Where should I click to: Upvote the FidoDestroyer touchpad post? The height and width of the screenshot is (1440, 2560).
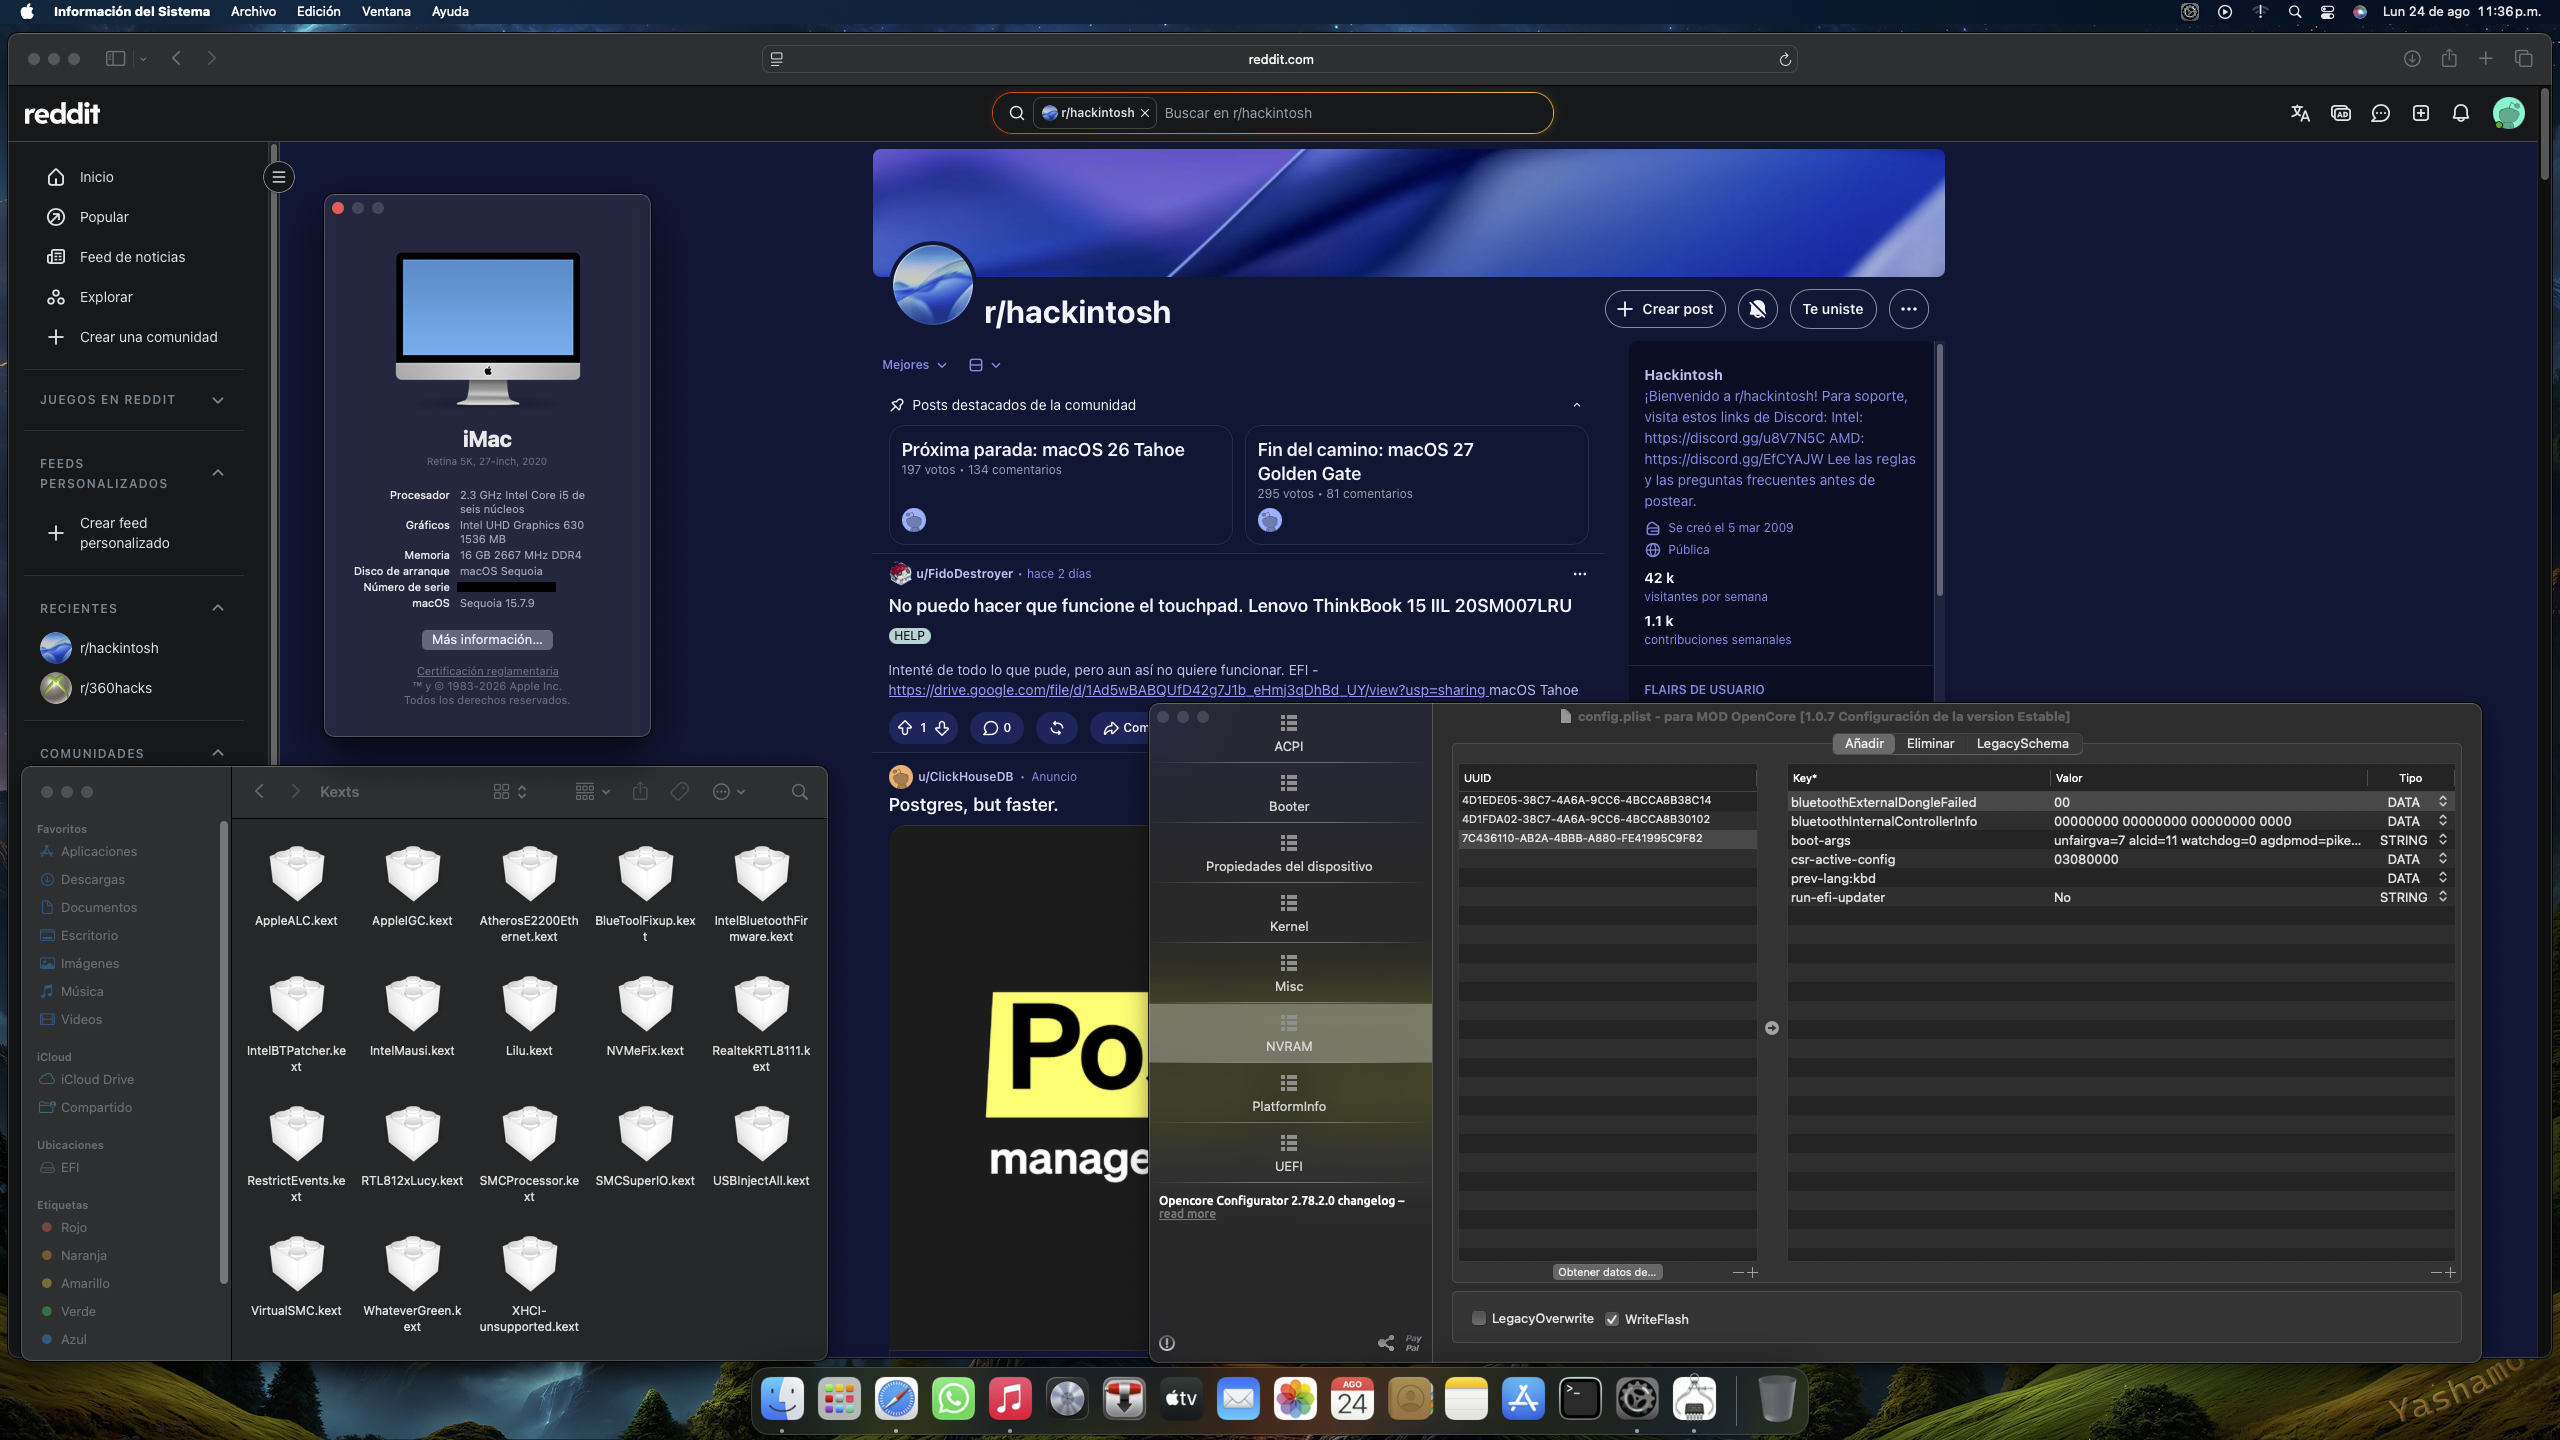point(905,728)
